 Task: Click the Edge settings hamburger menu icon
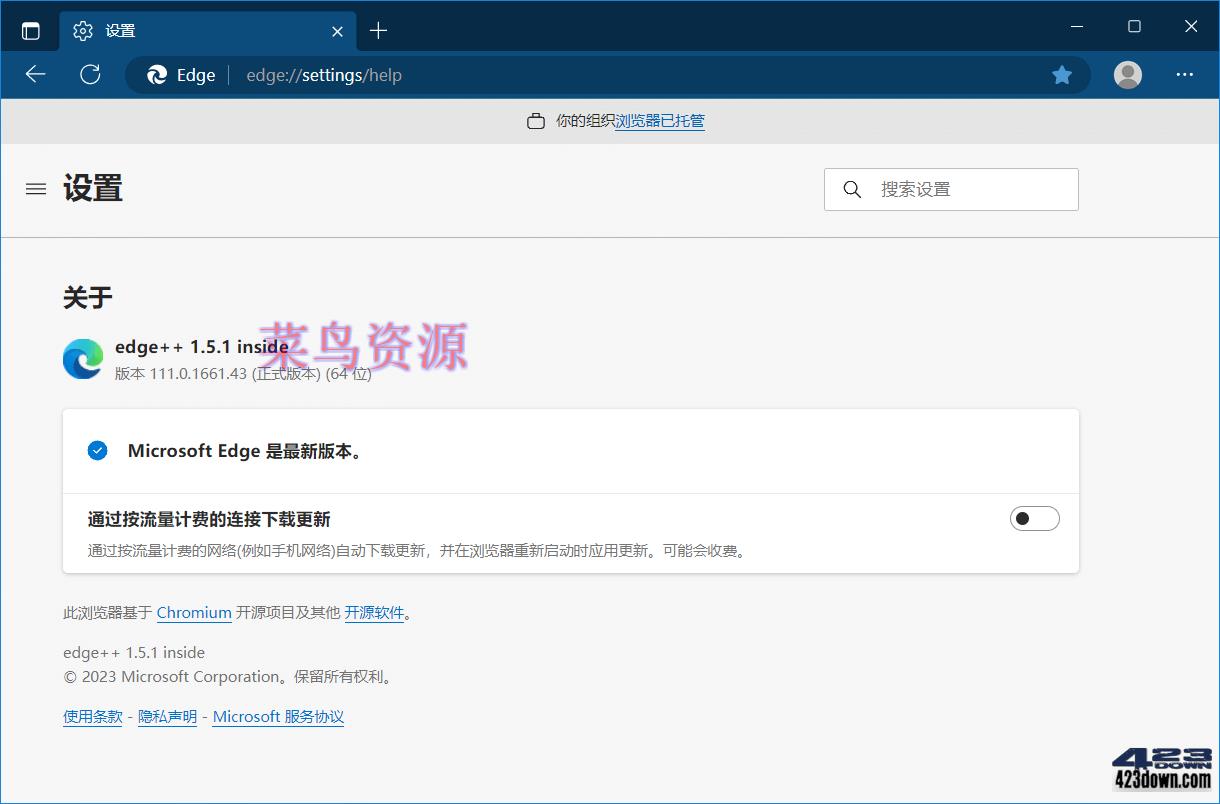click(35, 189)
